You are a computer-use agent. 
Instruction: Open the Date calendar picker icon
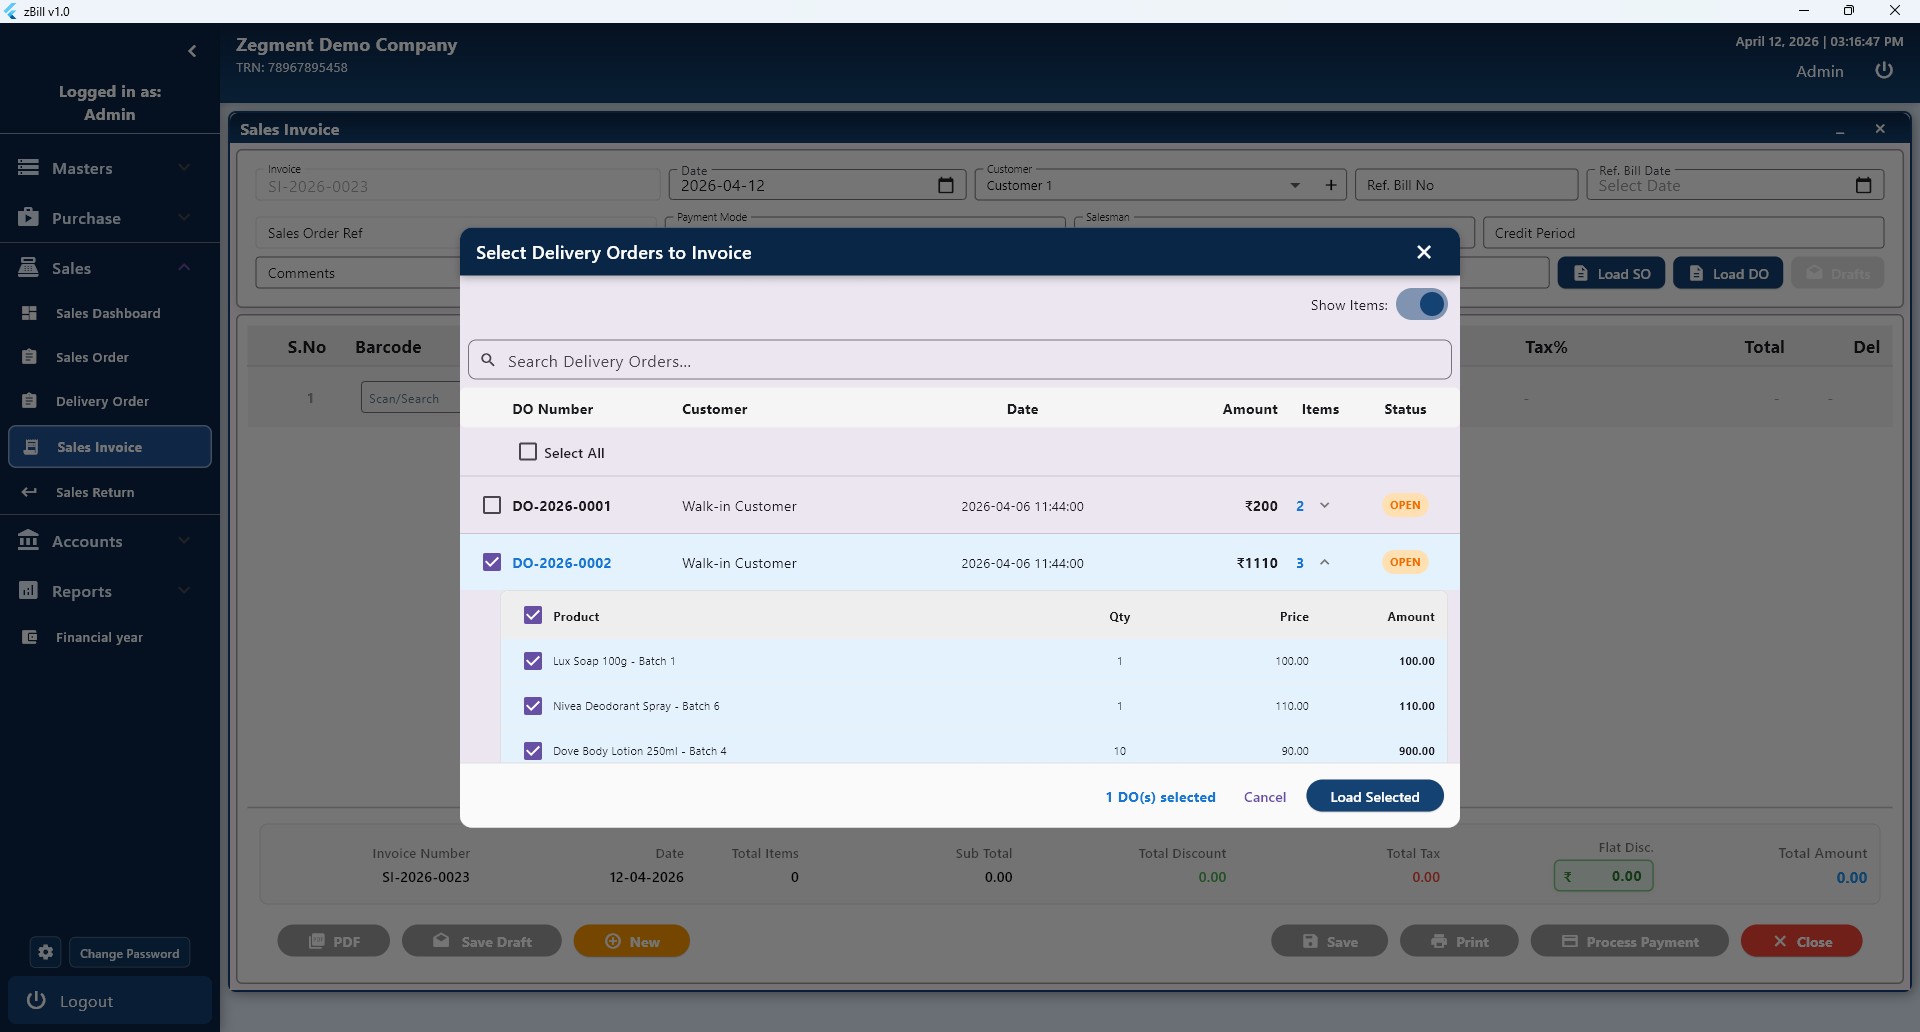pyautogui.click(x=946, y=185)
